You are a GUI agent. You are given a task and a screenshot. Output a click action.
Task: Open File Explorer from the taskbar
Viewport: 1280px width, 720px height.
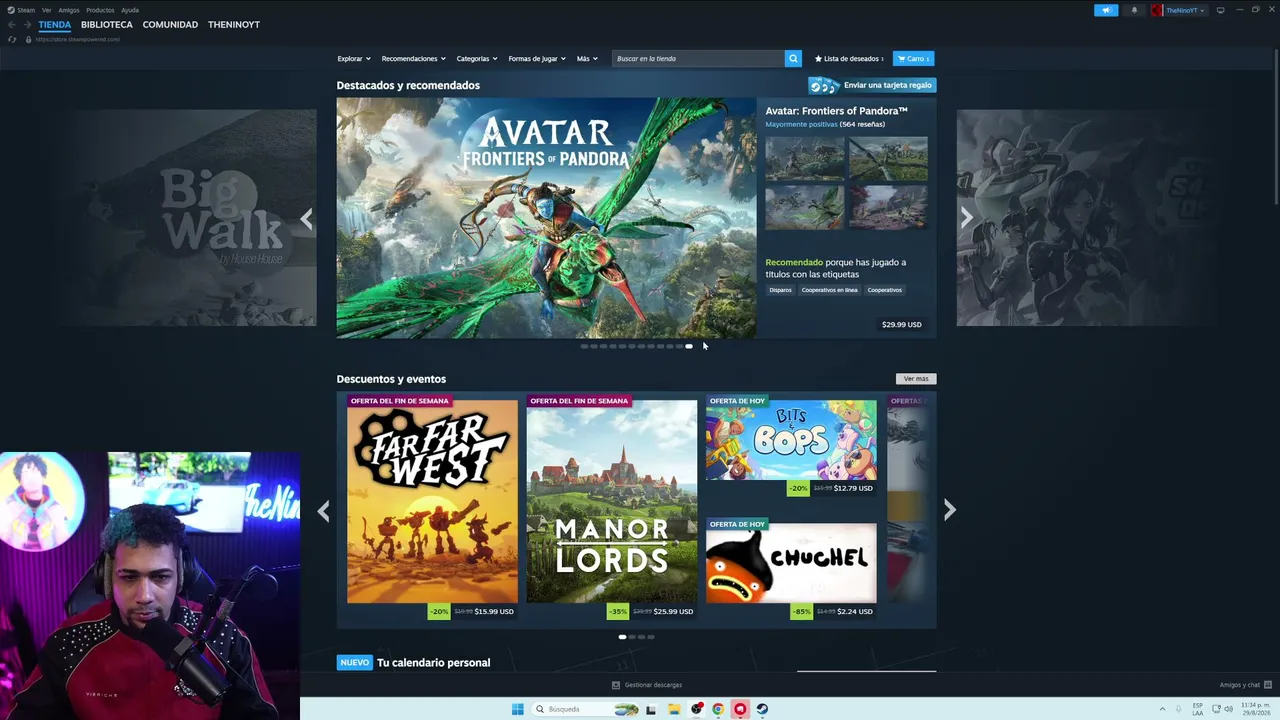pos(674,709)
